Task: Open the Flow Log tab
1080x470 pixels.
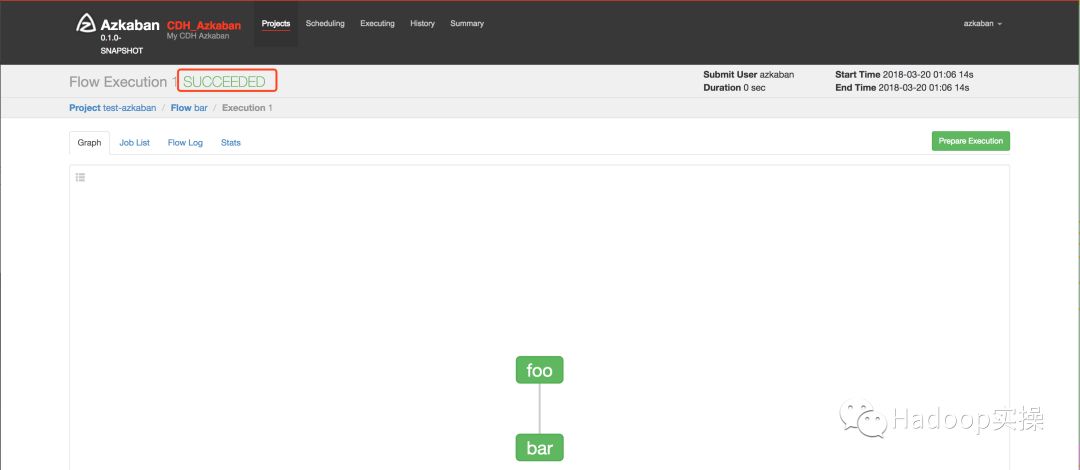Action: 185,143
